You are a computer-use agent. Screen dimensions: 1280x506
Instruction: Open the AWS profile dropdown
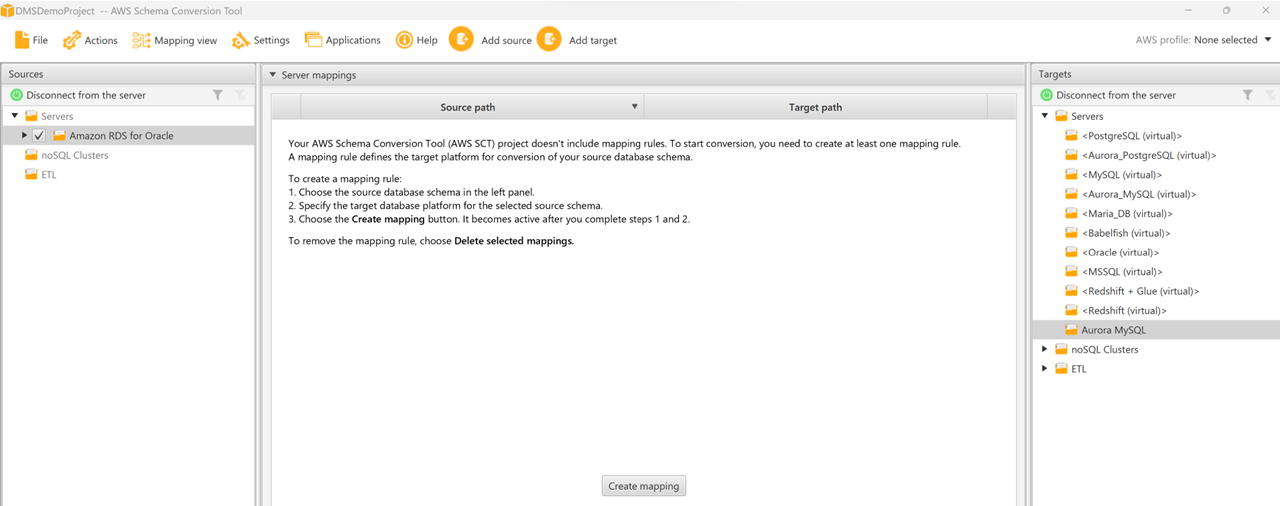[1204, 40]
